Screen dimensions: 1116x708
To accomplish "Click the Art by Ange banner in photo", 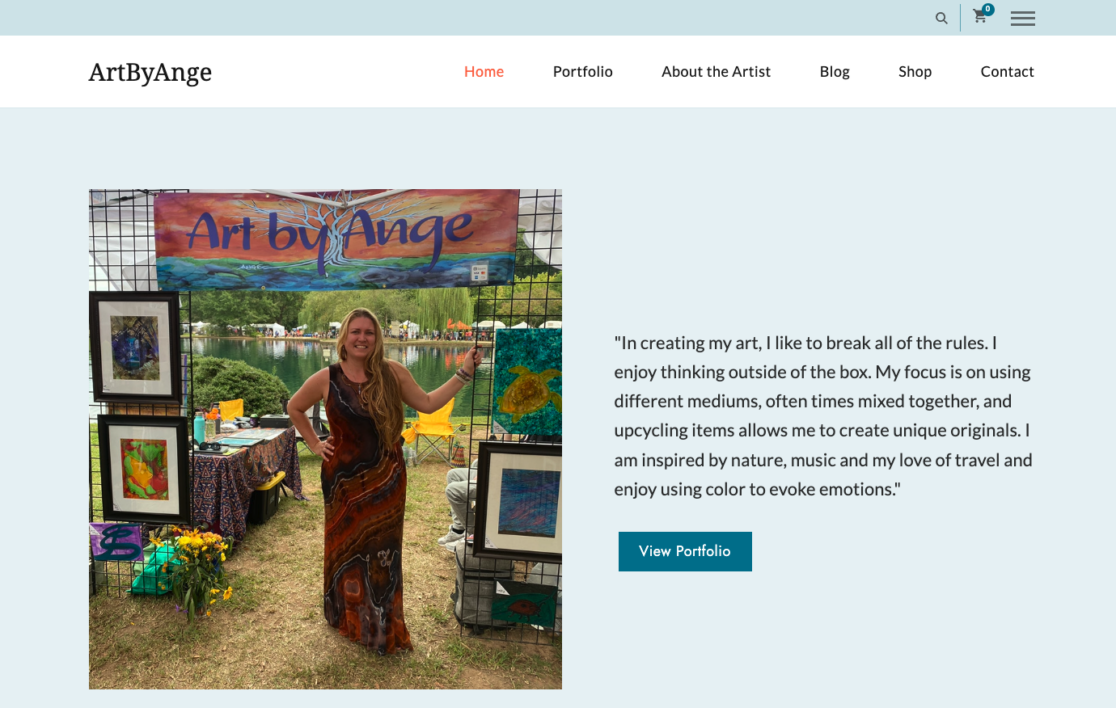I will coord(337,240).
